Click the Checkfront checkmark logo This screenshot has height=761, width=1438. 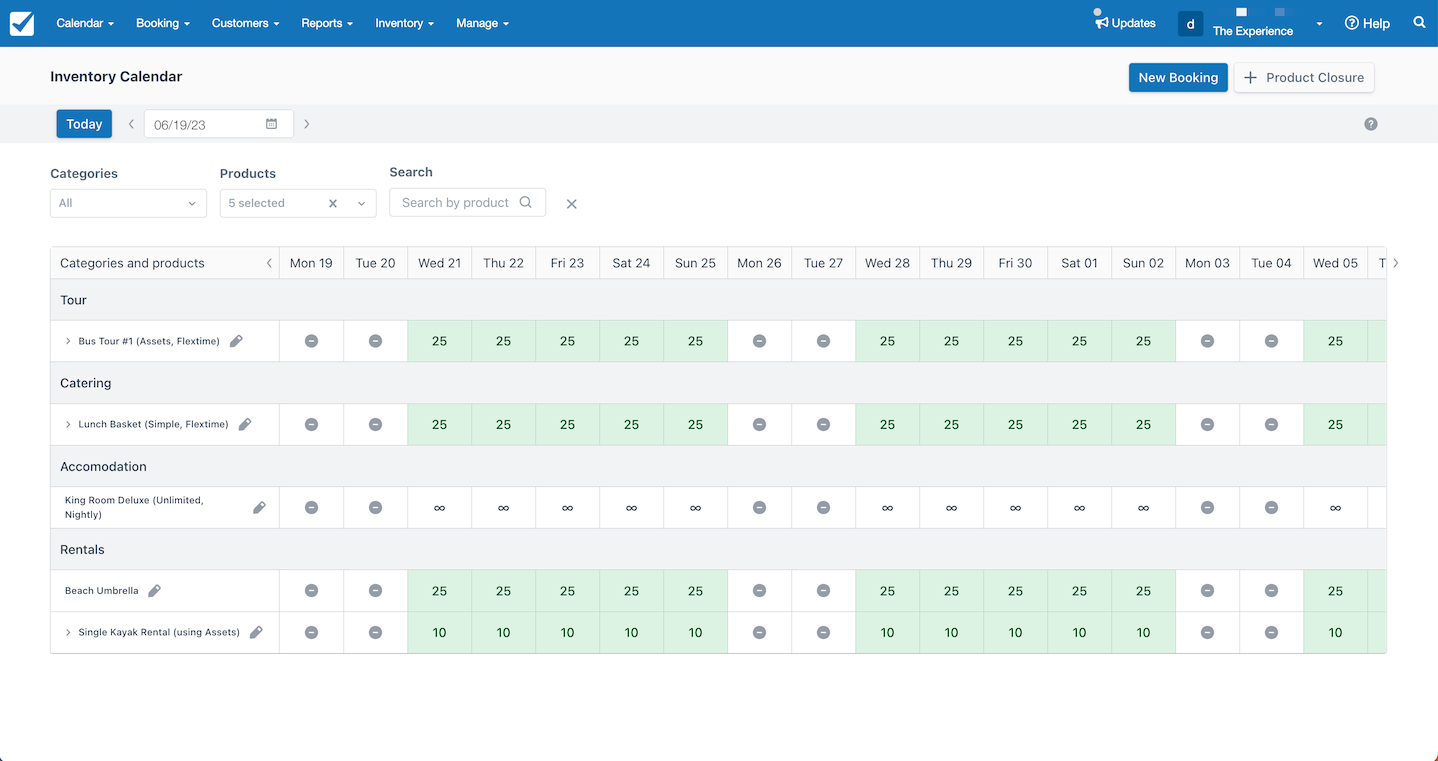pos(22,23)
